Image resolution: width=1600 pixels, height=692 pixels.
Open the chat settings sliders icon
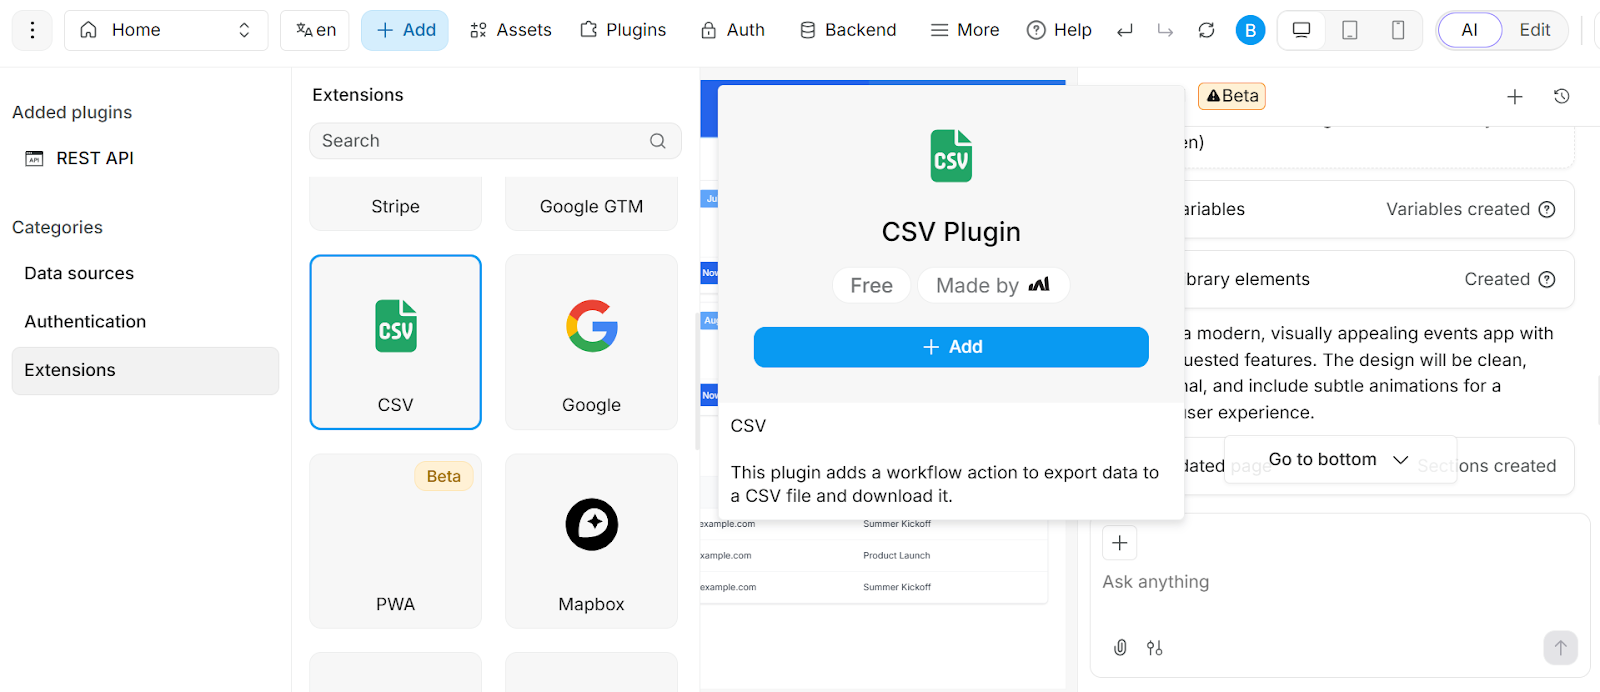click(1155, 648)
